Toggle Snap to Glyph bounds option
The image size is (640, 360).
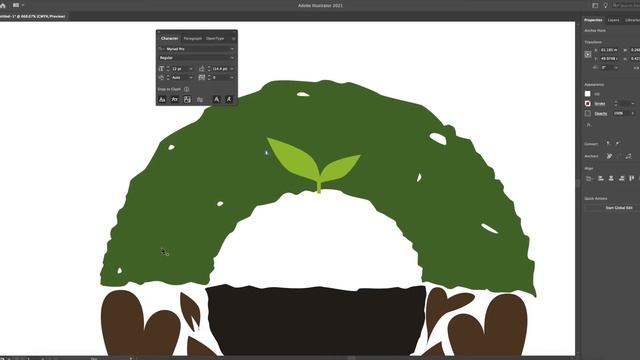(x=187, y=100)
